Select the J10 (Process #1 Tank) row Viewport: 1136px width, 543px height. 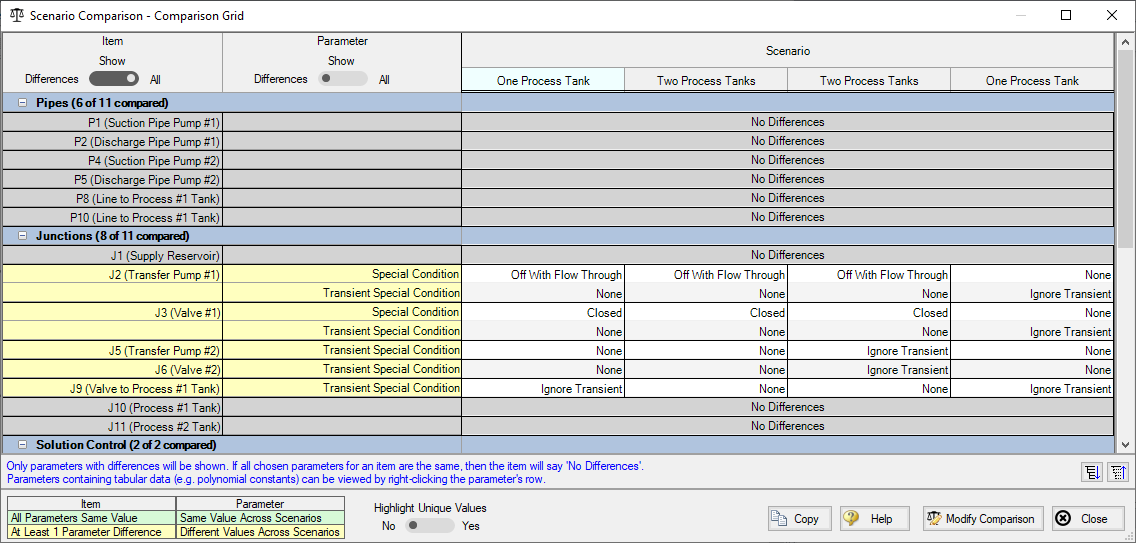pyautogui.click(x=556, y=407)
